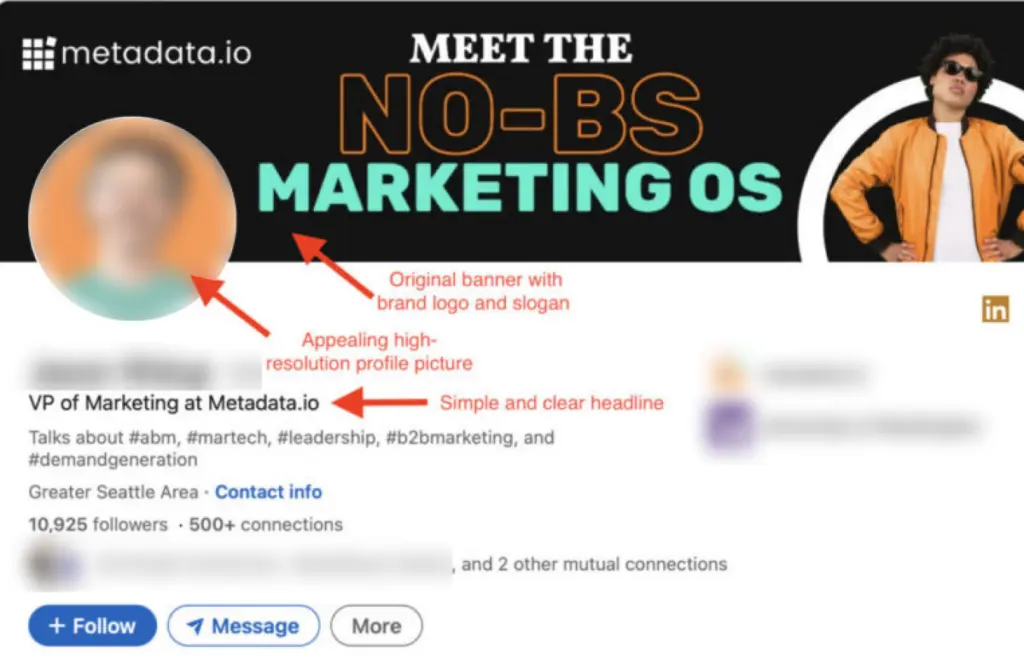The width and height of the screenshot is (1024, 671).
Task: Open Contact info
Action: [x=268, y=492]
